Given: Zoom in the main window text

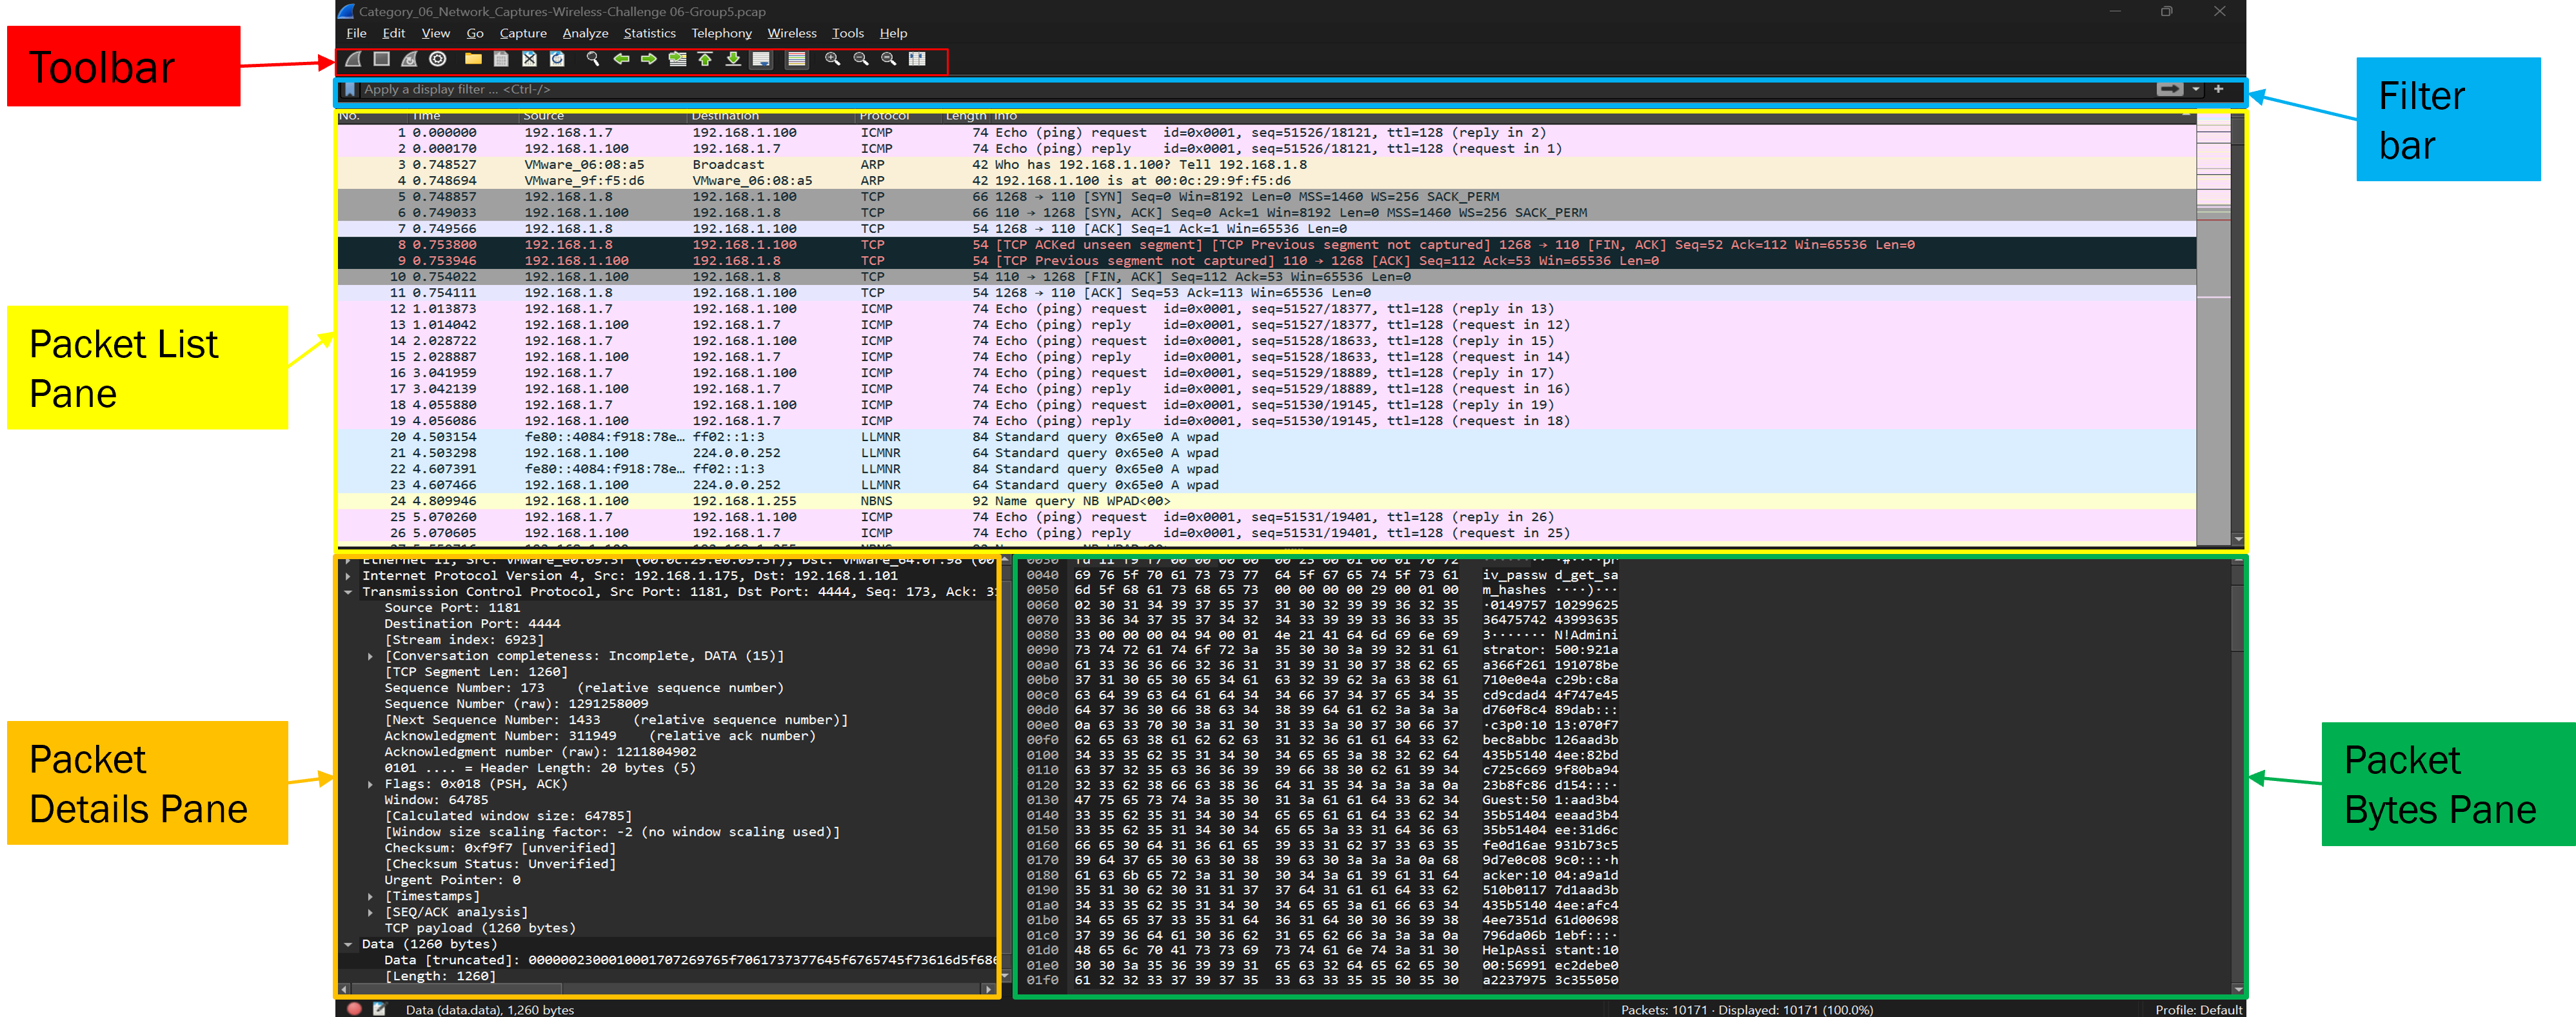Looking at the screenshot, I should 832,60.
